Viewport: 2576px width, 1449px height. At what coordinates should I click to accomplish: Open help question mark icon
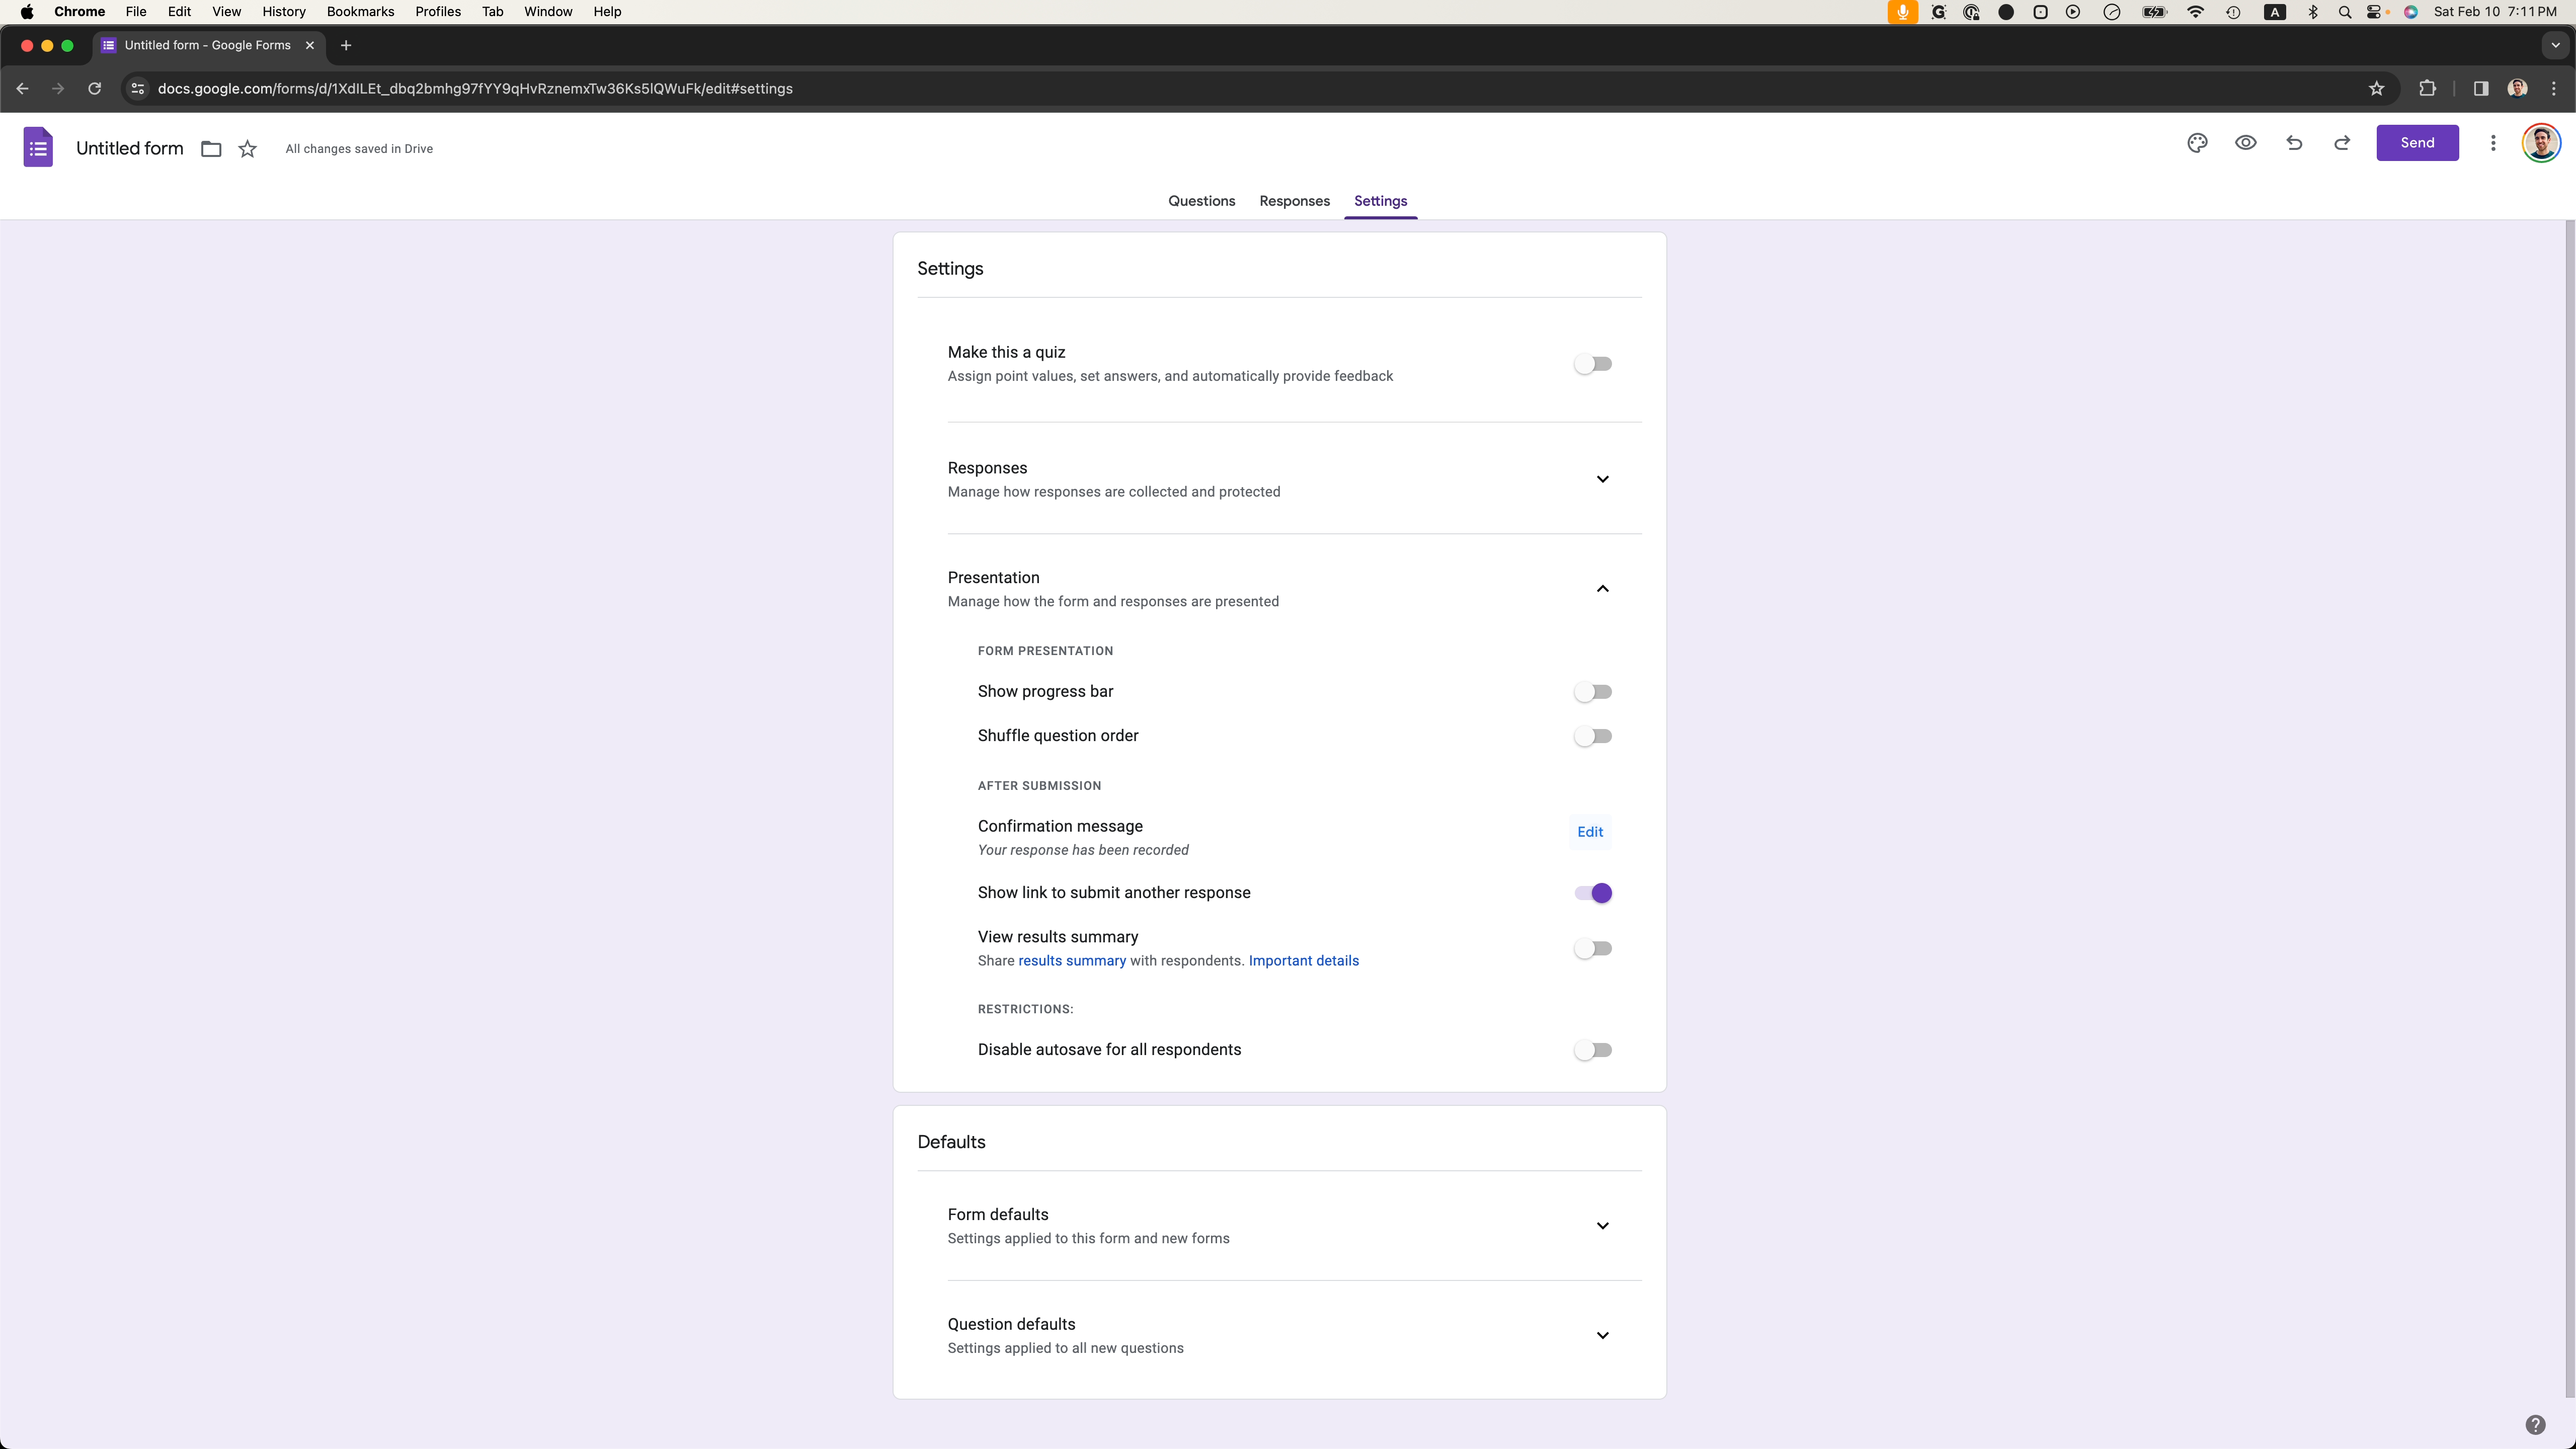[2535, 1425]
